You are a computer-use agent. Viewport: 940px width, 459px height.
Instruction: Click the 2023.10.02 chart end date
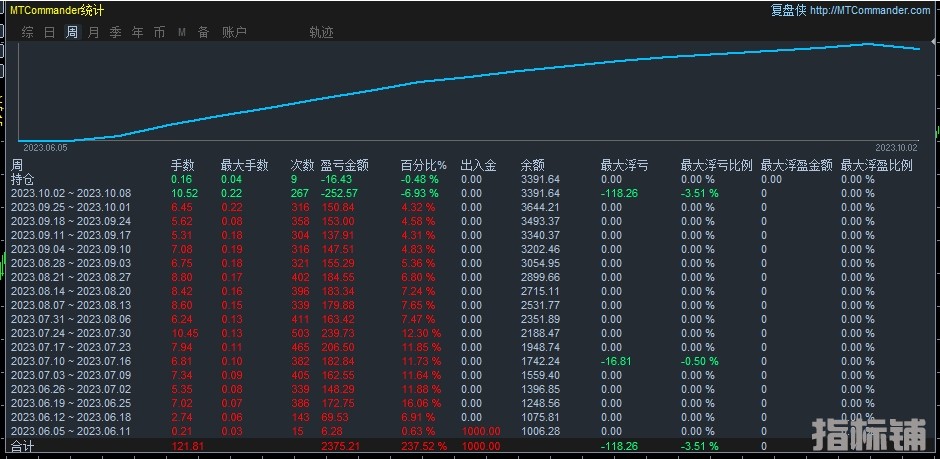[896, 148]
